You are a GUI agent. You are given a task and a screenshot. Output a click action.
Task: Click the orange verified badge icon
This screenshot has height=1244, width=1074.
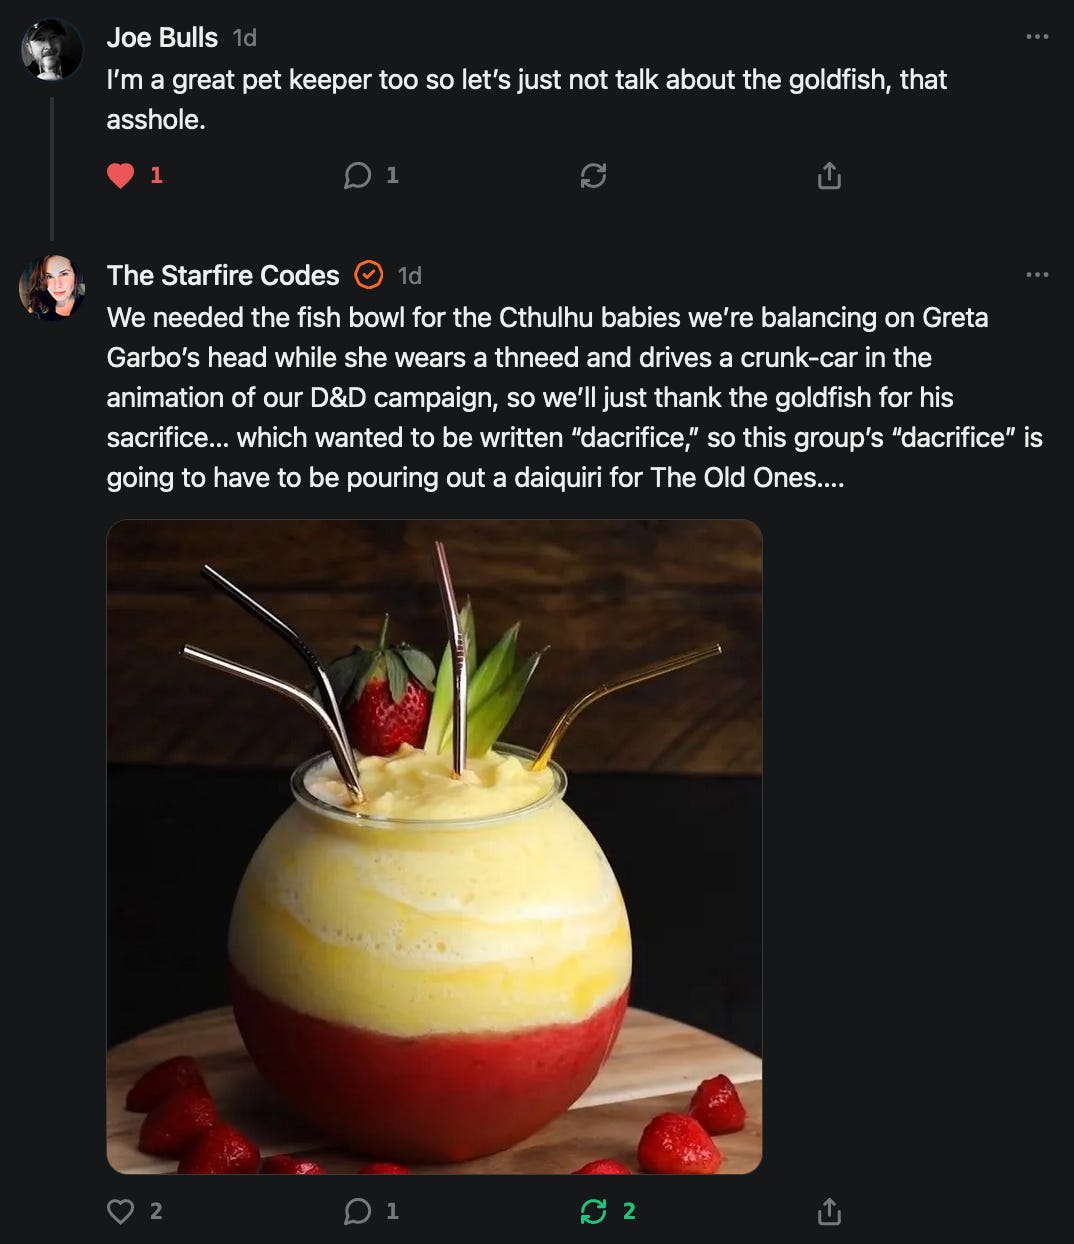(369, 275)
